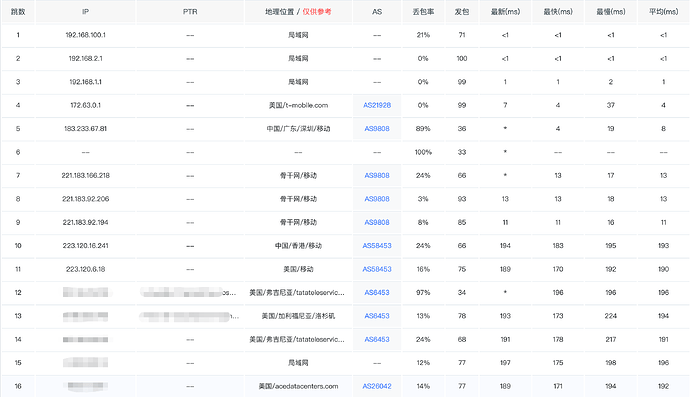Click the location 美国/acedatacenters.com
The image size is (690, 397).
coord(298,386)
